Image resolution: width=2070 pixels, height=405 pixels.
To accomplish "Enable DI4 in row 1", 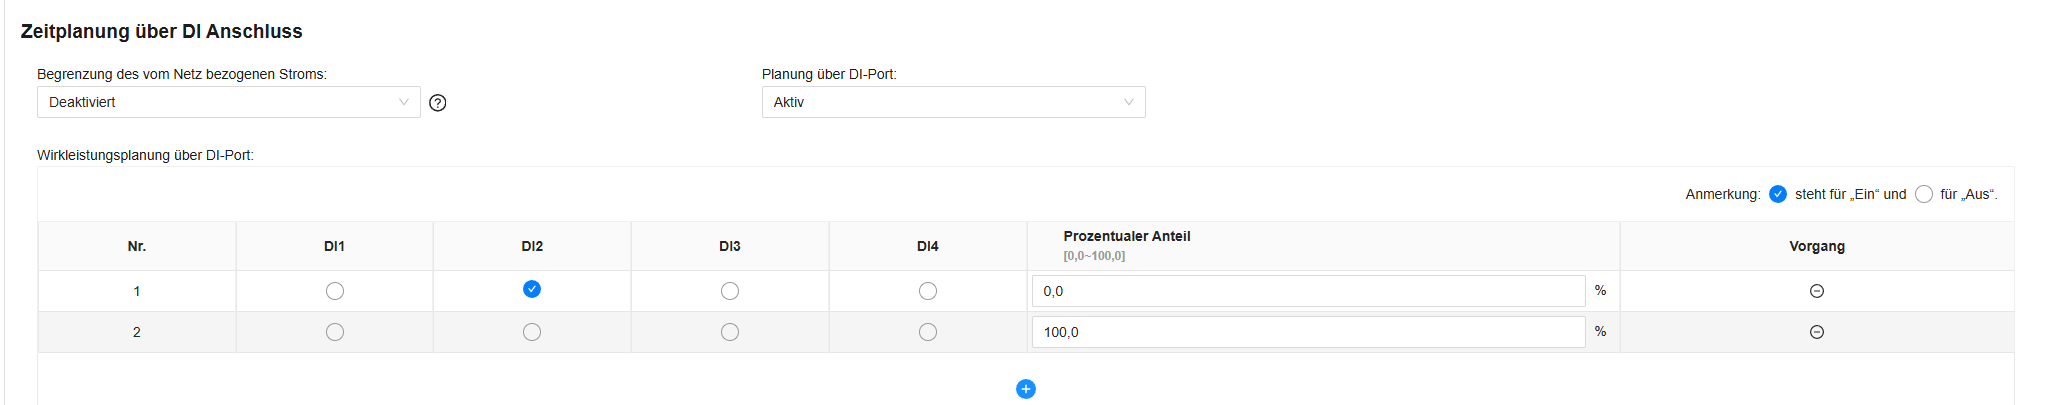I will coord(928,291).
